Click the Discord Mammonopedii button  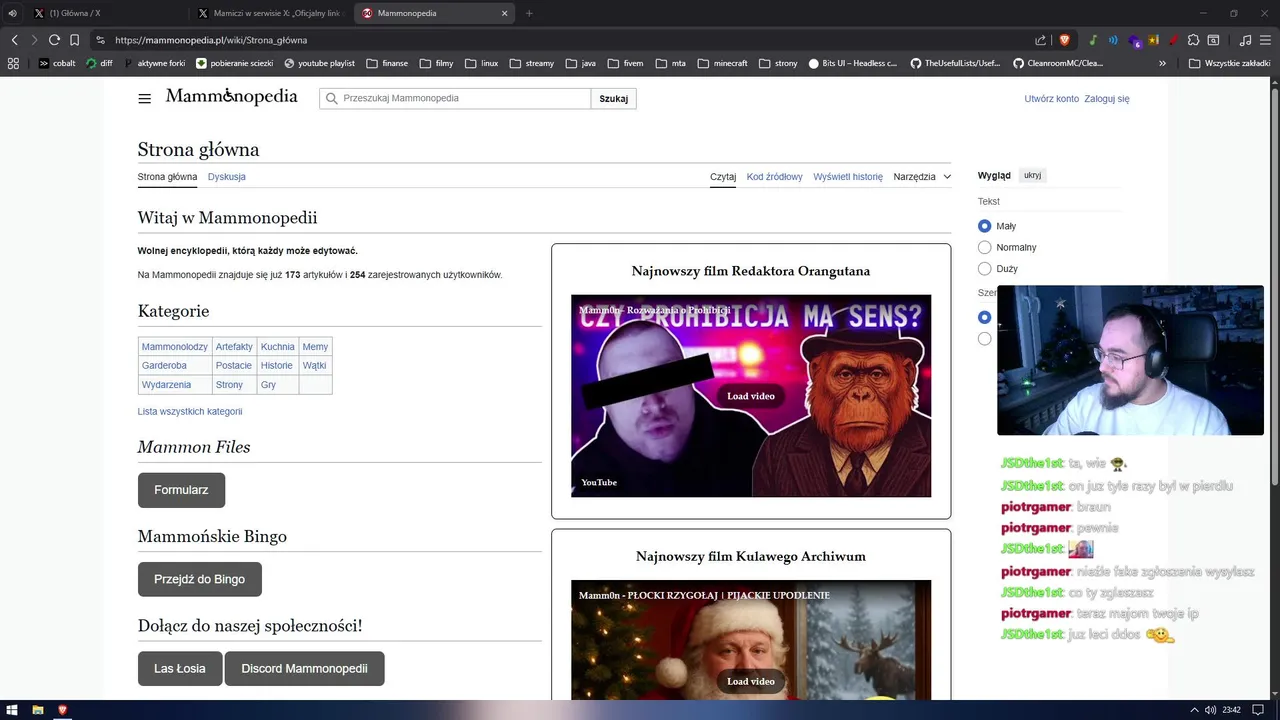(x=305, y=669)
